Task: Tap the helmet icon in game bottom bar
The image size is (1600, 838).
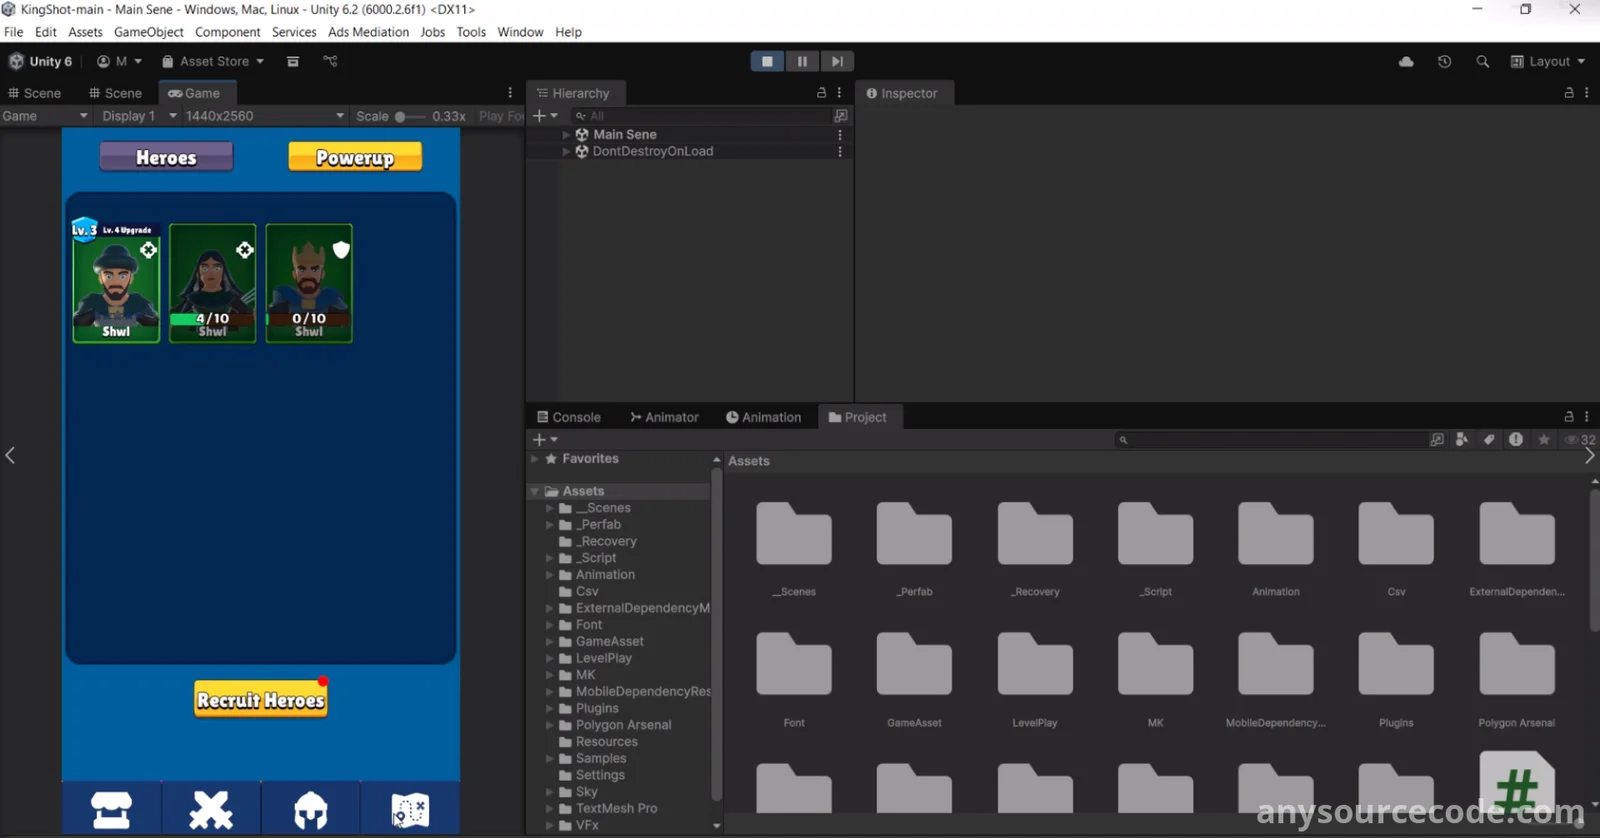Action: [x=311, y=810]
